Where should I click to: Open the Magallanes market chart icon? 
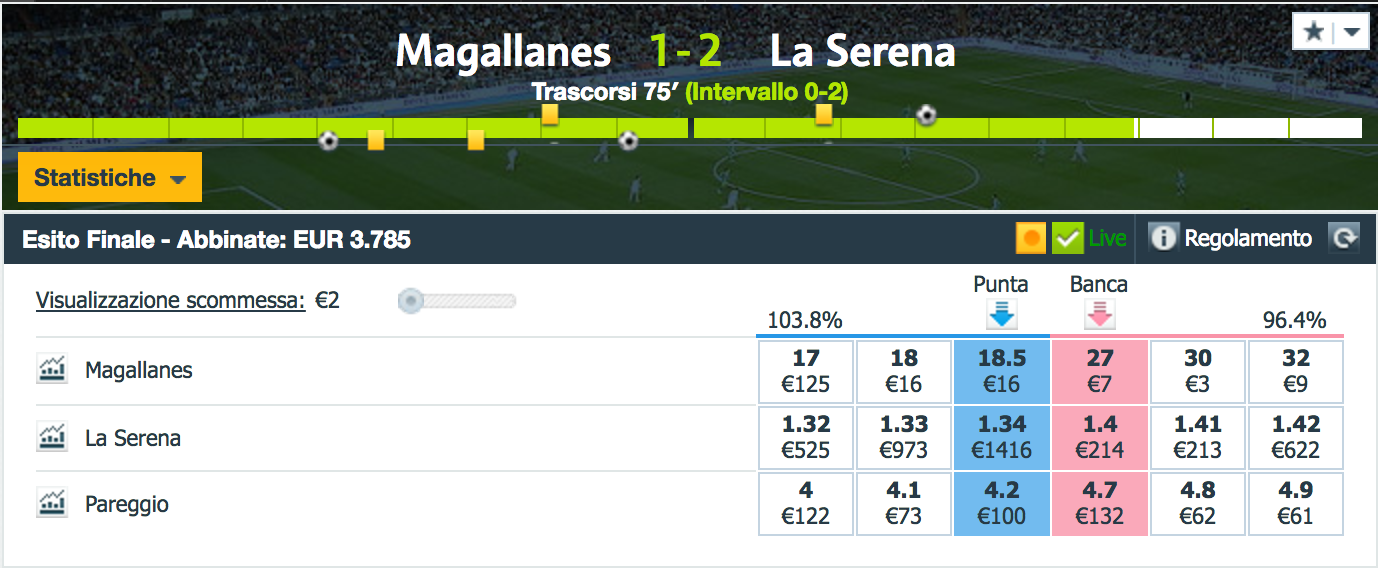(51, 370)
